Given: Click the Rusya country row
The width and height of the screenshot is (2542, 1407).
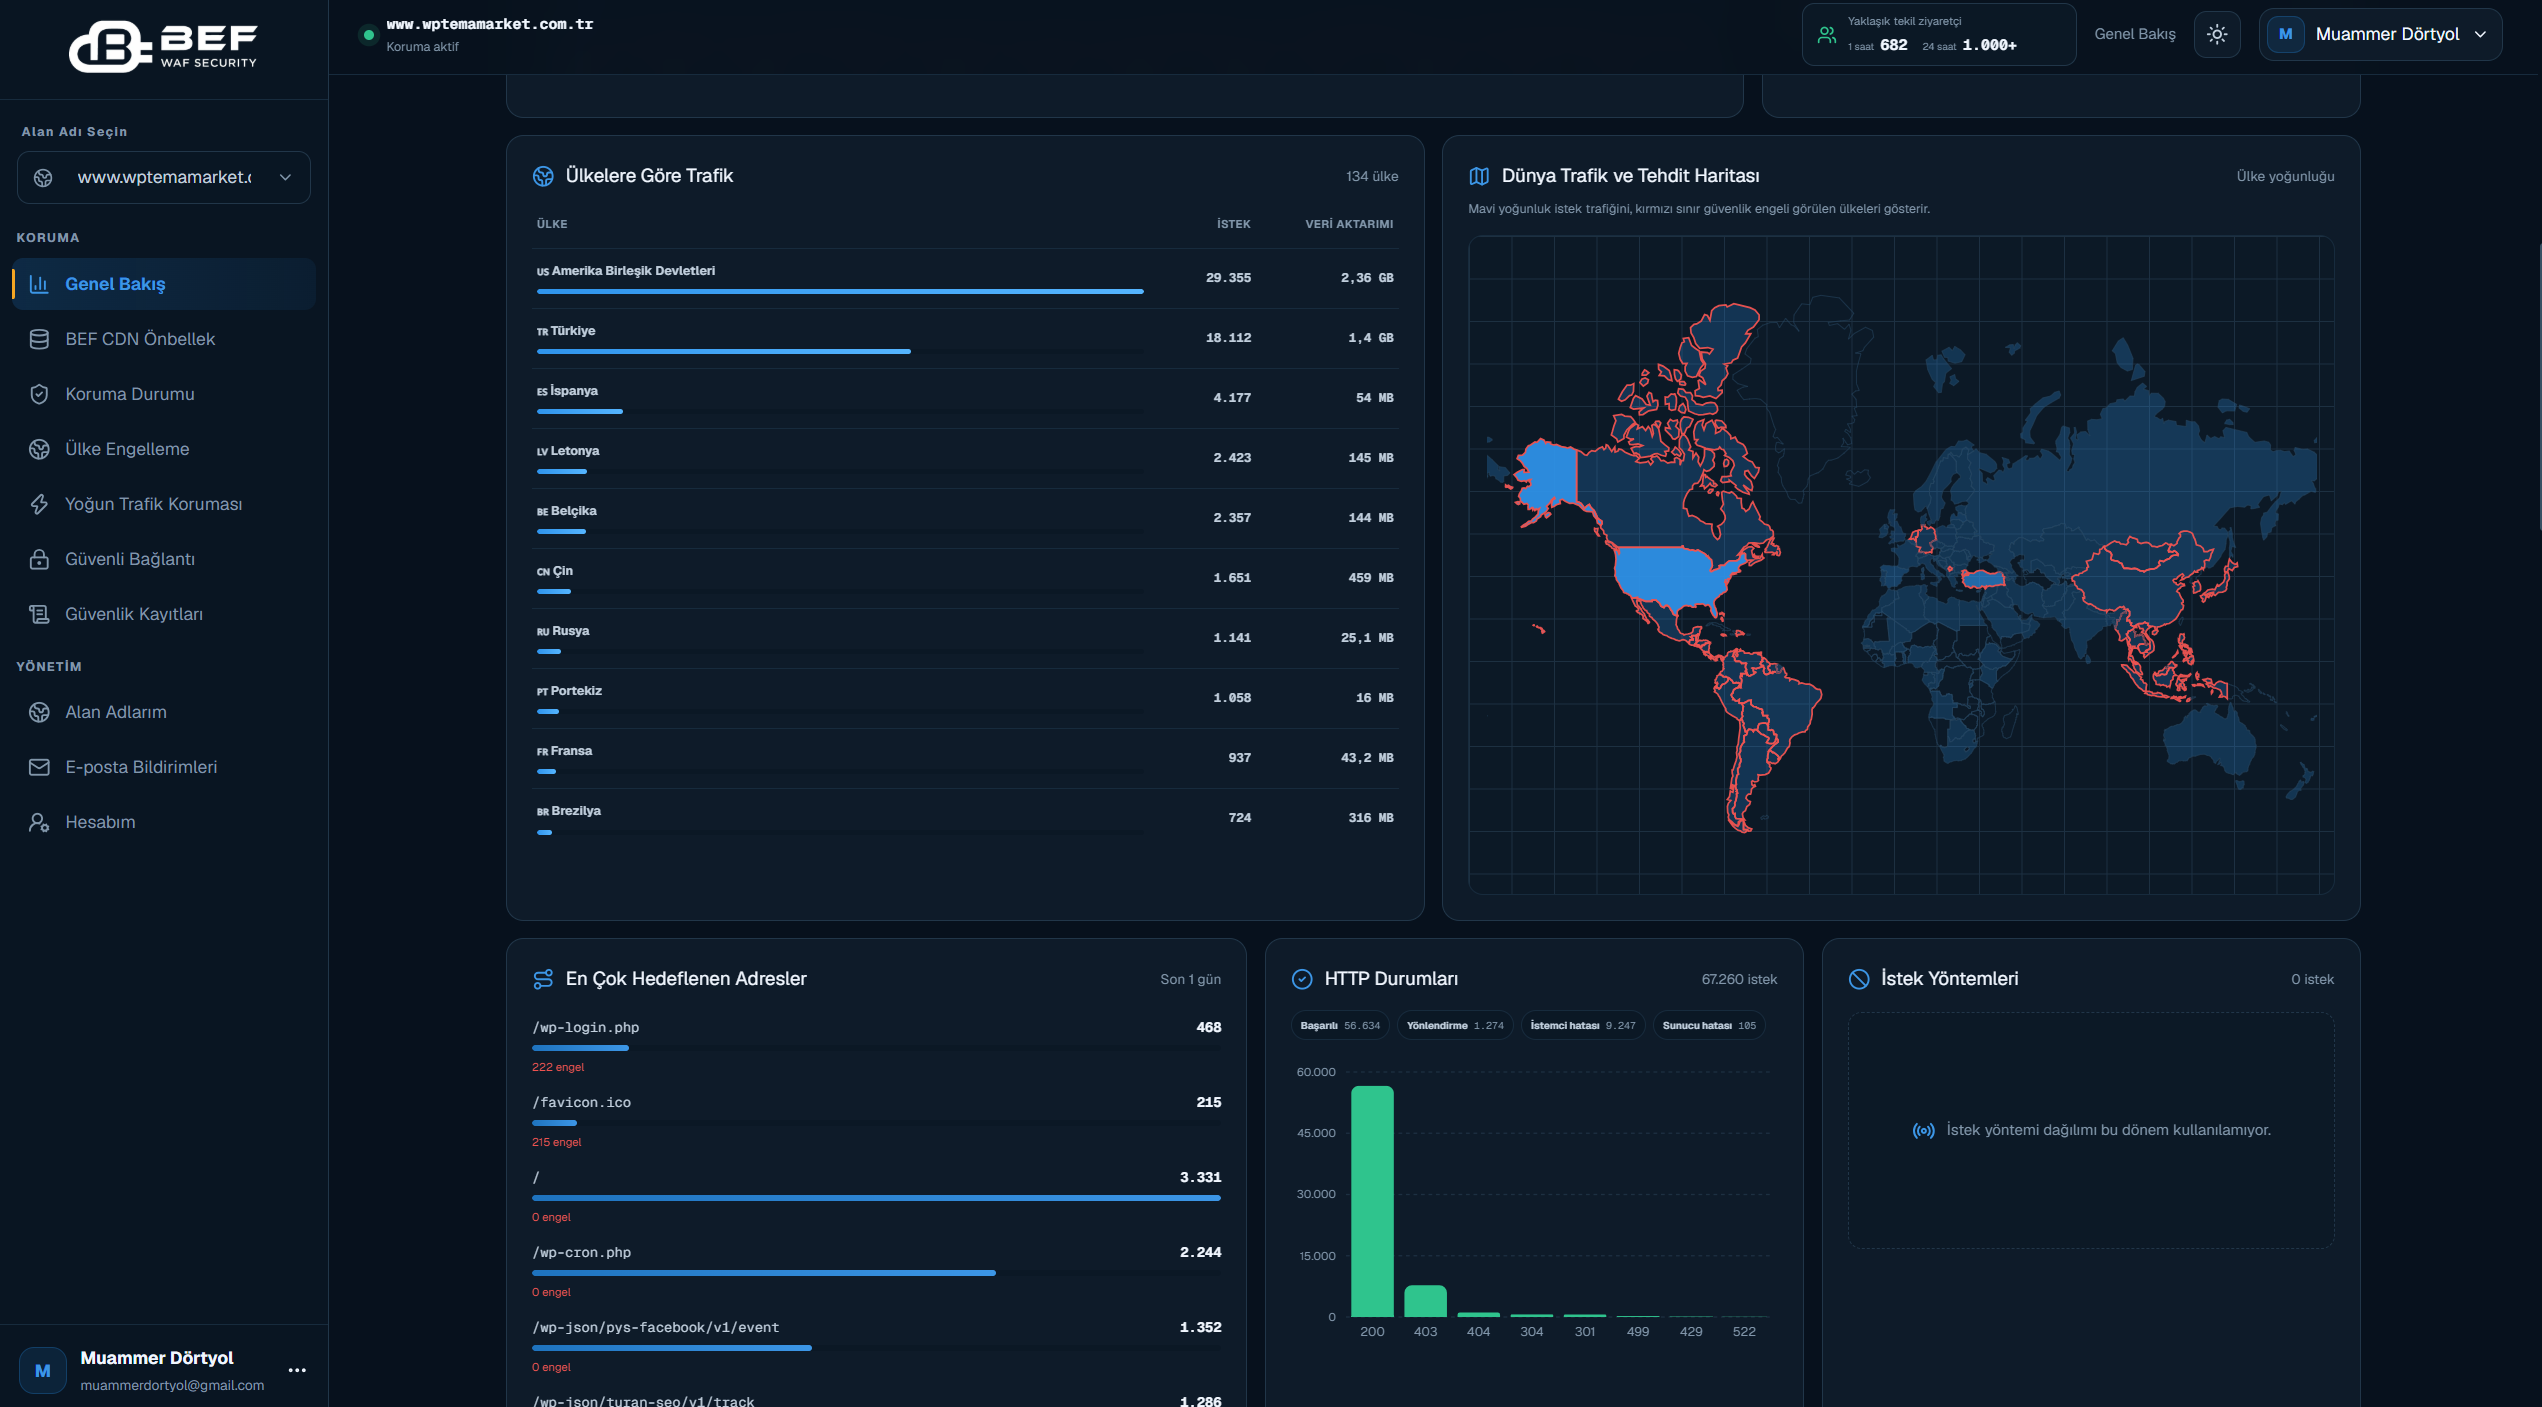Looking at the screenshot, I should (965, 638).
